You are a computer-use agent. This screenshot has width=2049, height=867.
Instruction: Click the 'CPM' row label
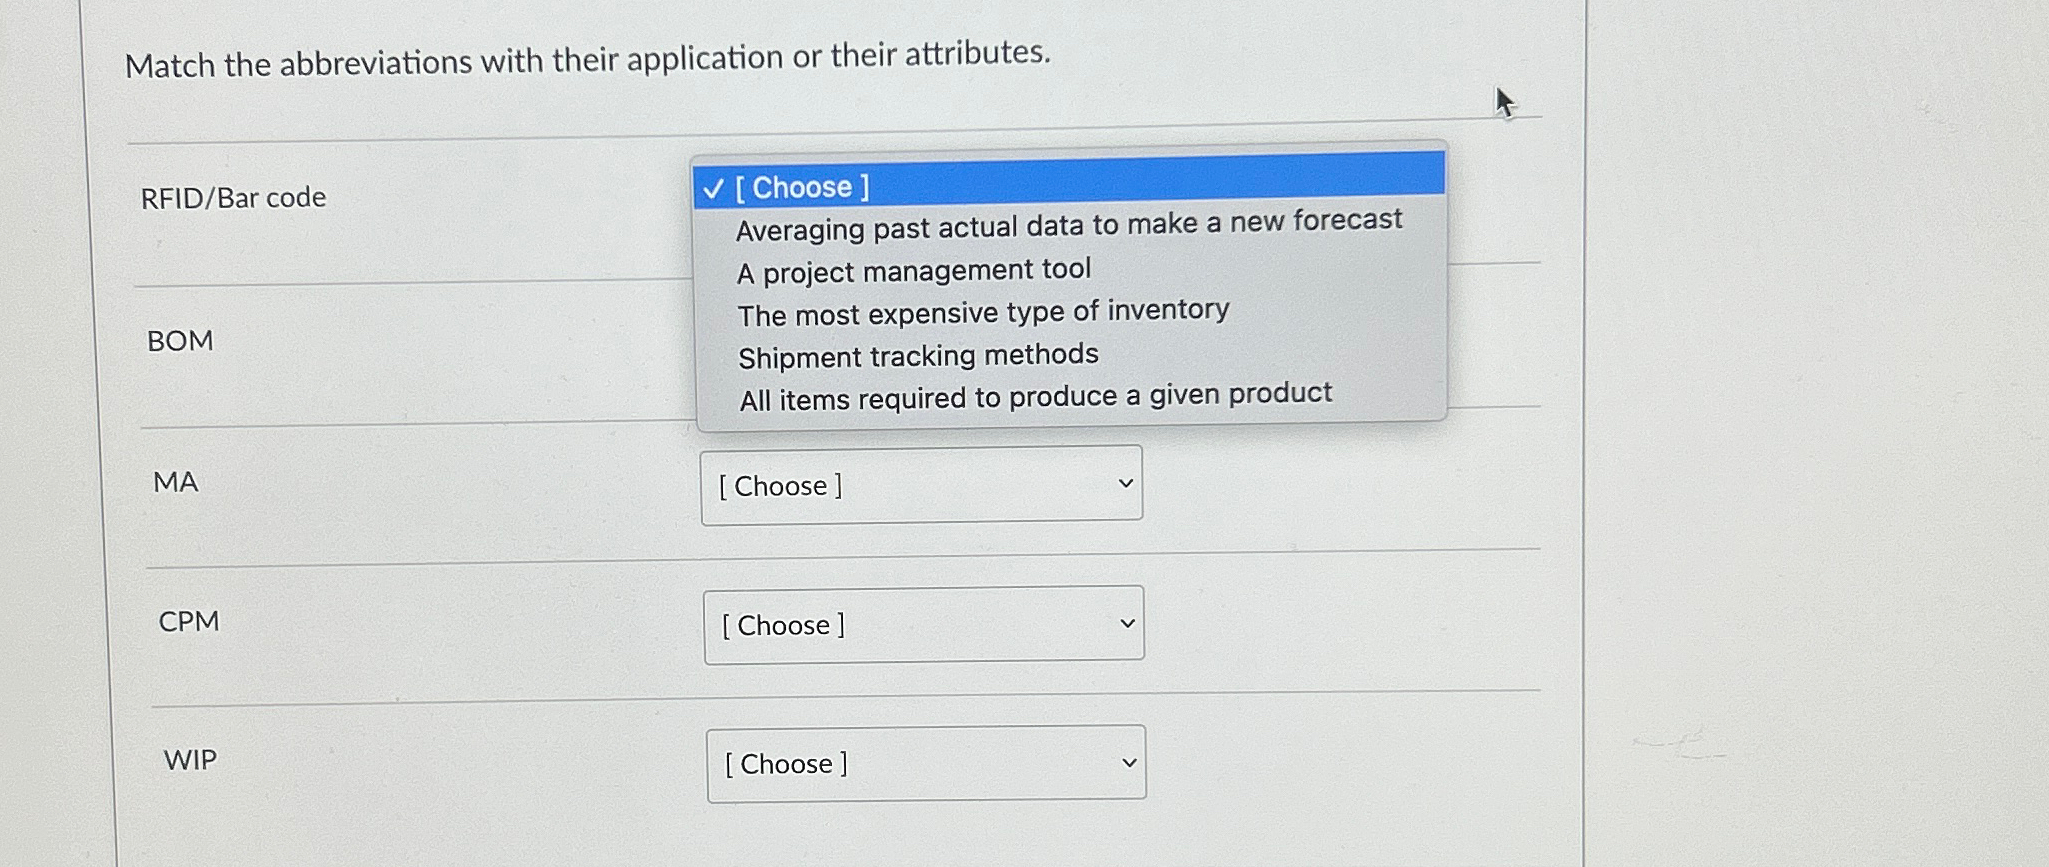pyautogui.click(x=189, y=621)
